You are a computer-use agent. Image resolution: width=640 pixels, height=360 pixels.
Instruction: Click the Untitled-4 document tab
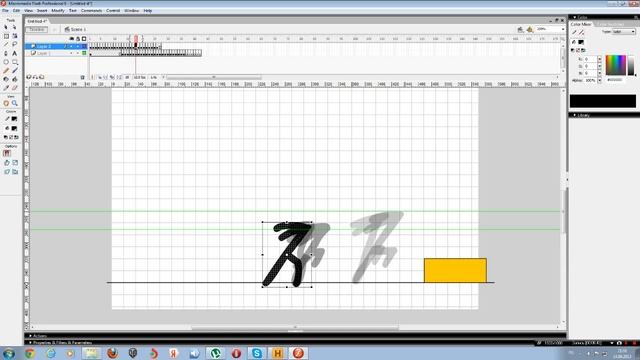[37, 21]
